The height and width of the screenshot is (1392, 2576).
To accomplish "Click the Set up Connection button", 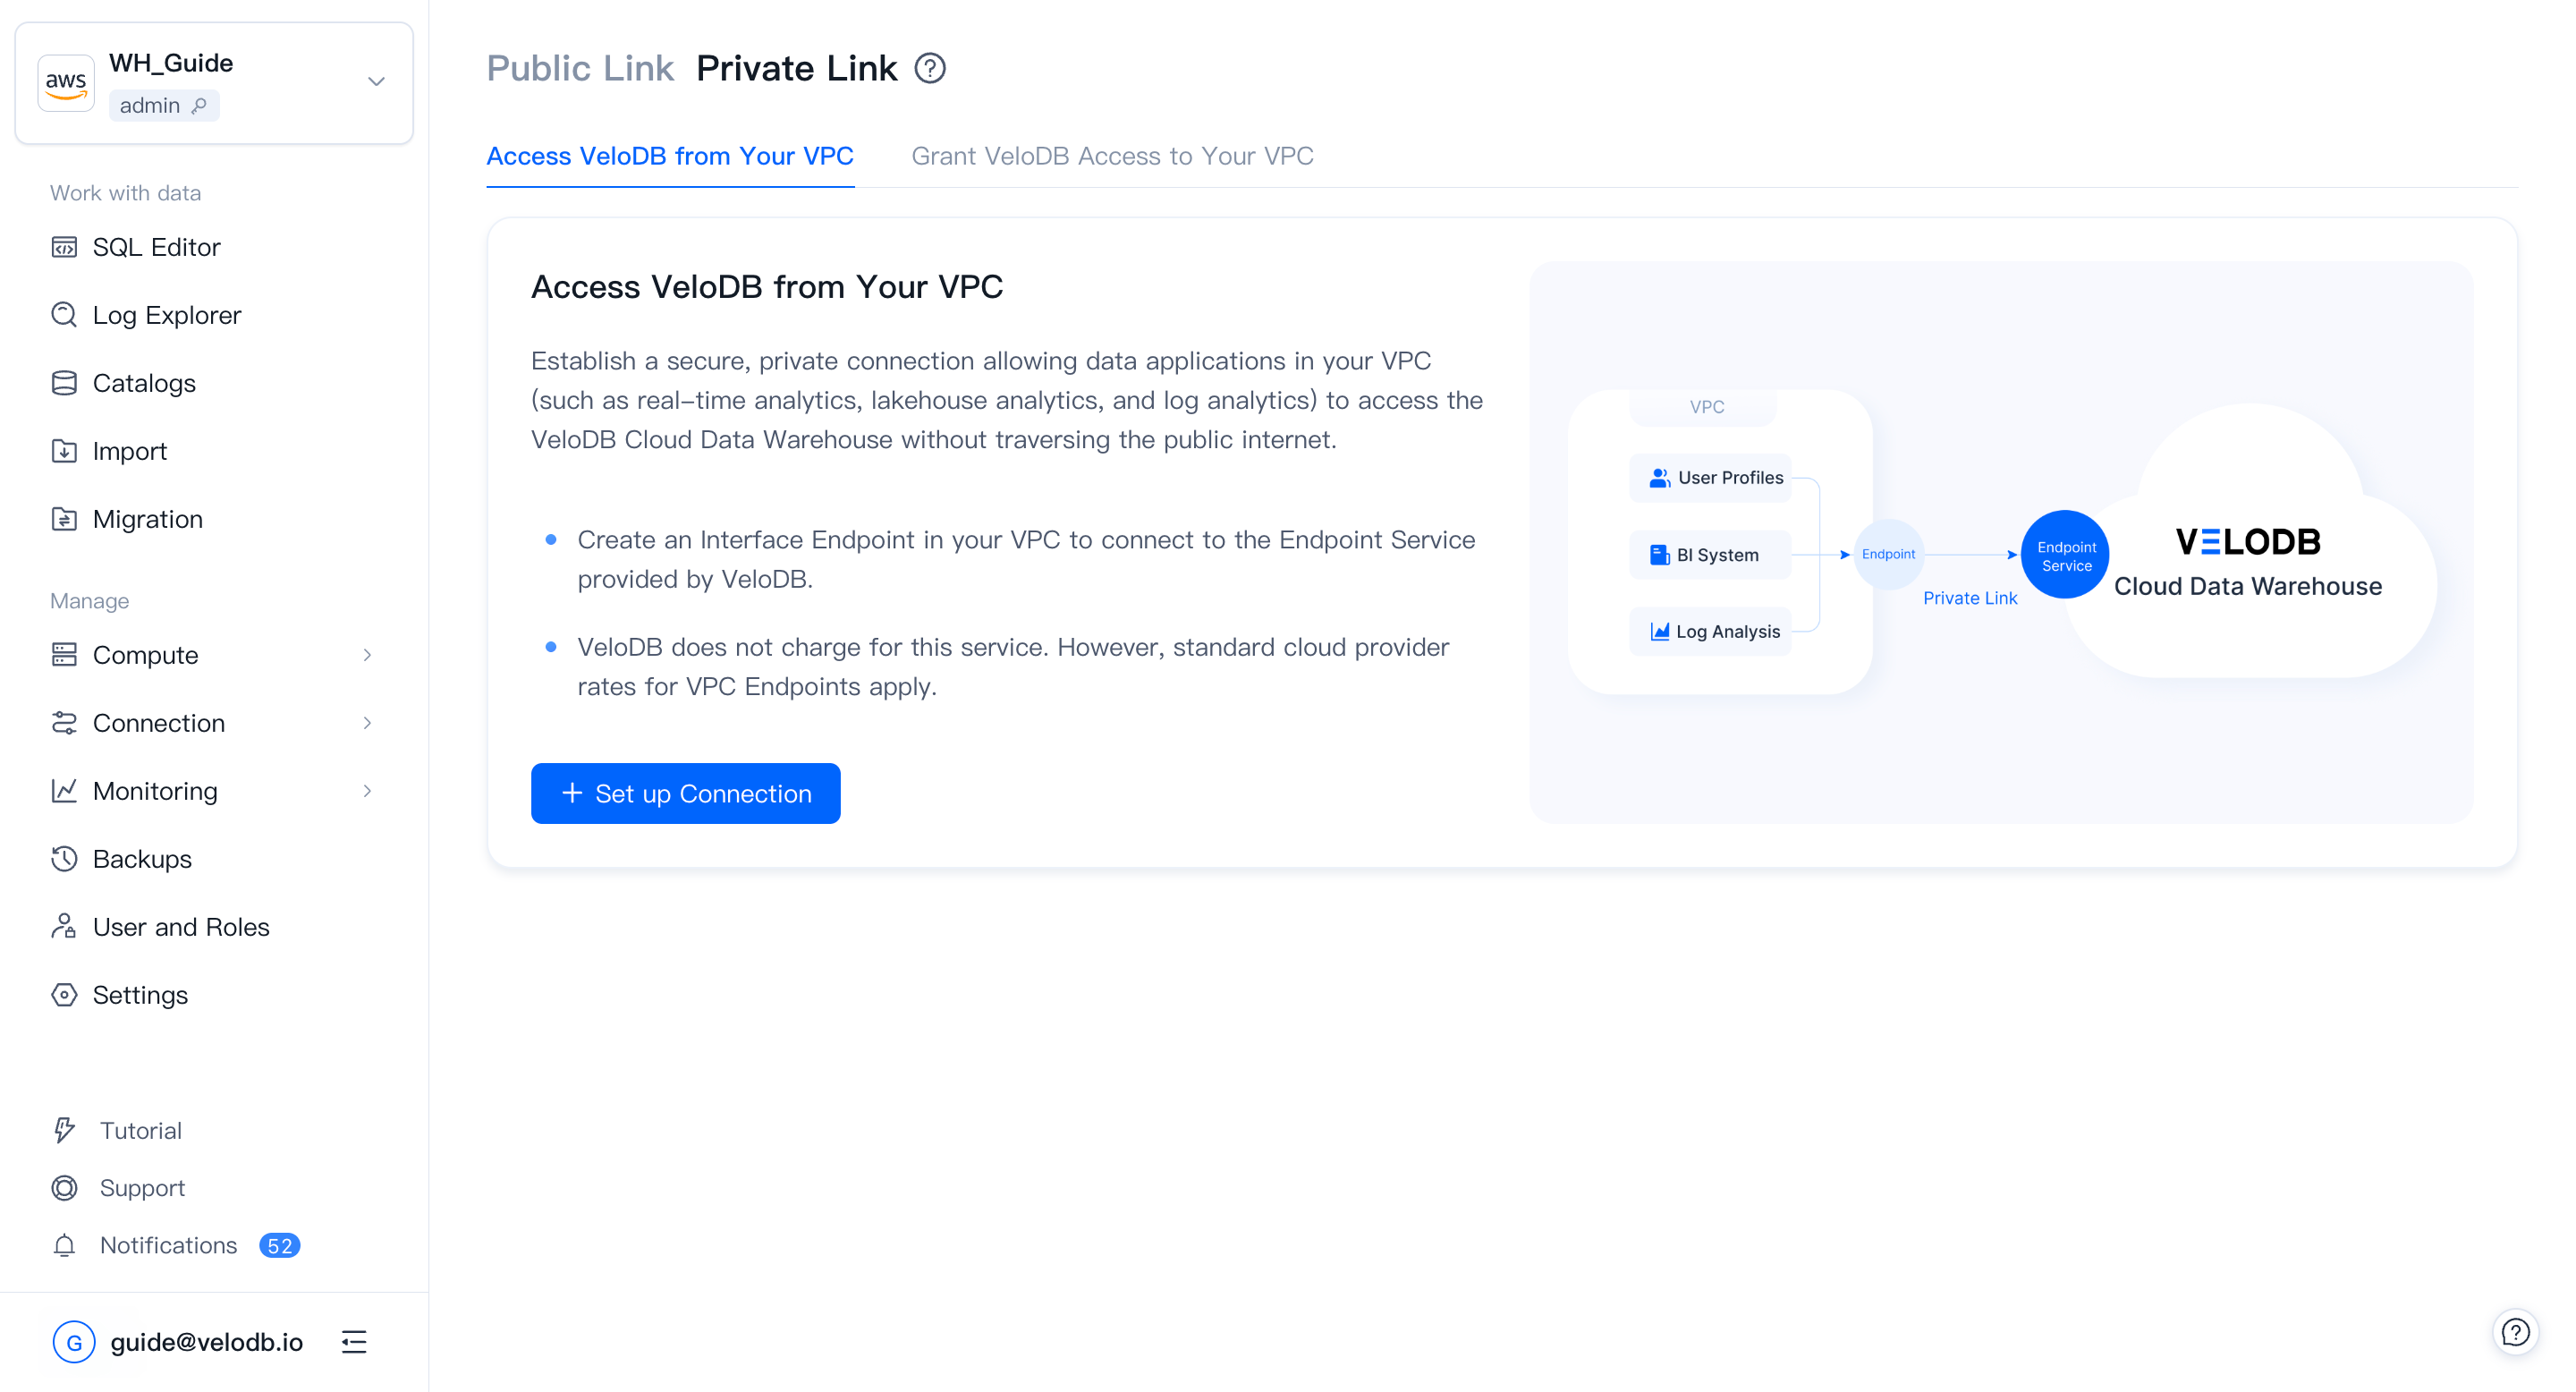I will [685, 793].
